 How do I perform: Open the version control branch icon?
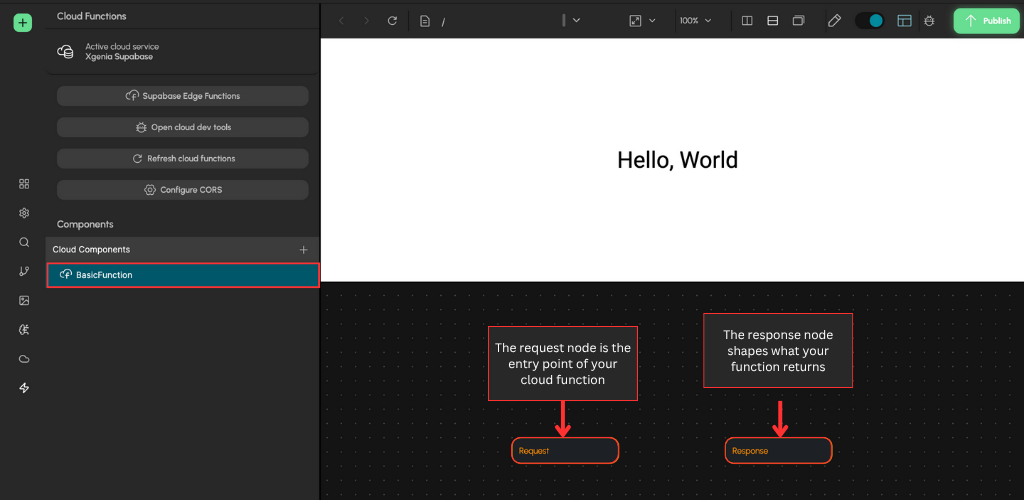24,271
